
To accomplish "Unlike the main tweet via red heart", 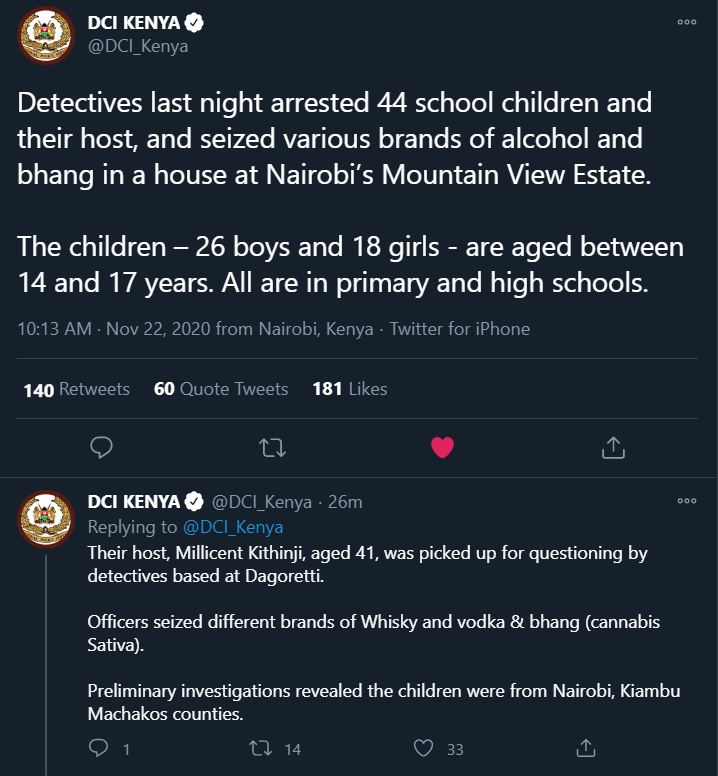I will tap(442, 447).
